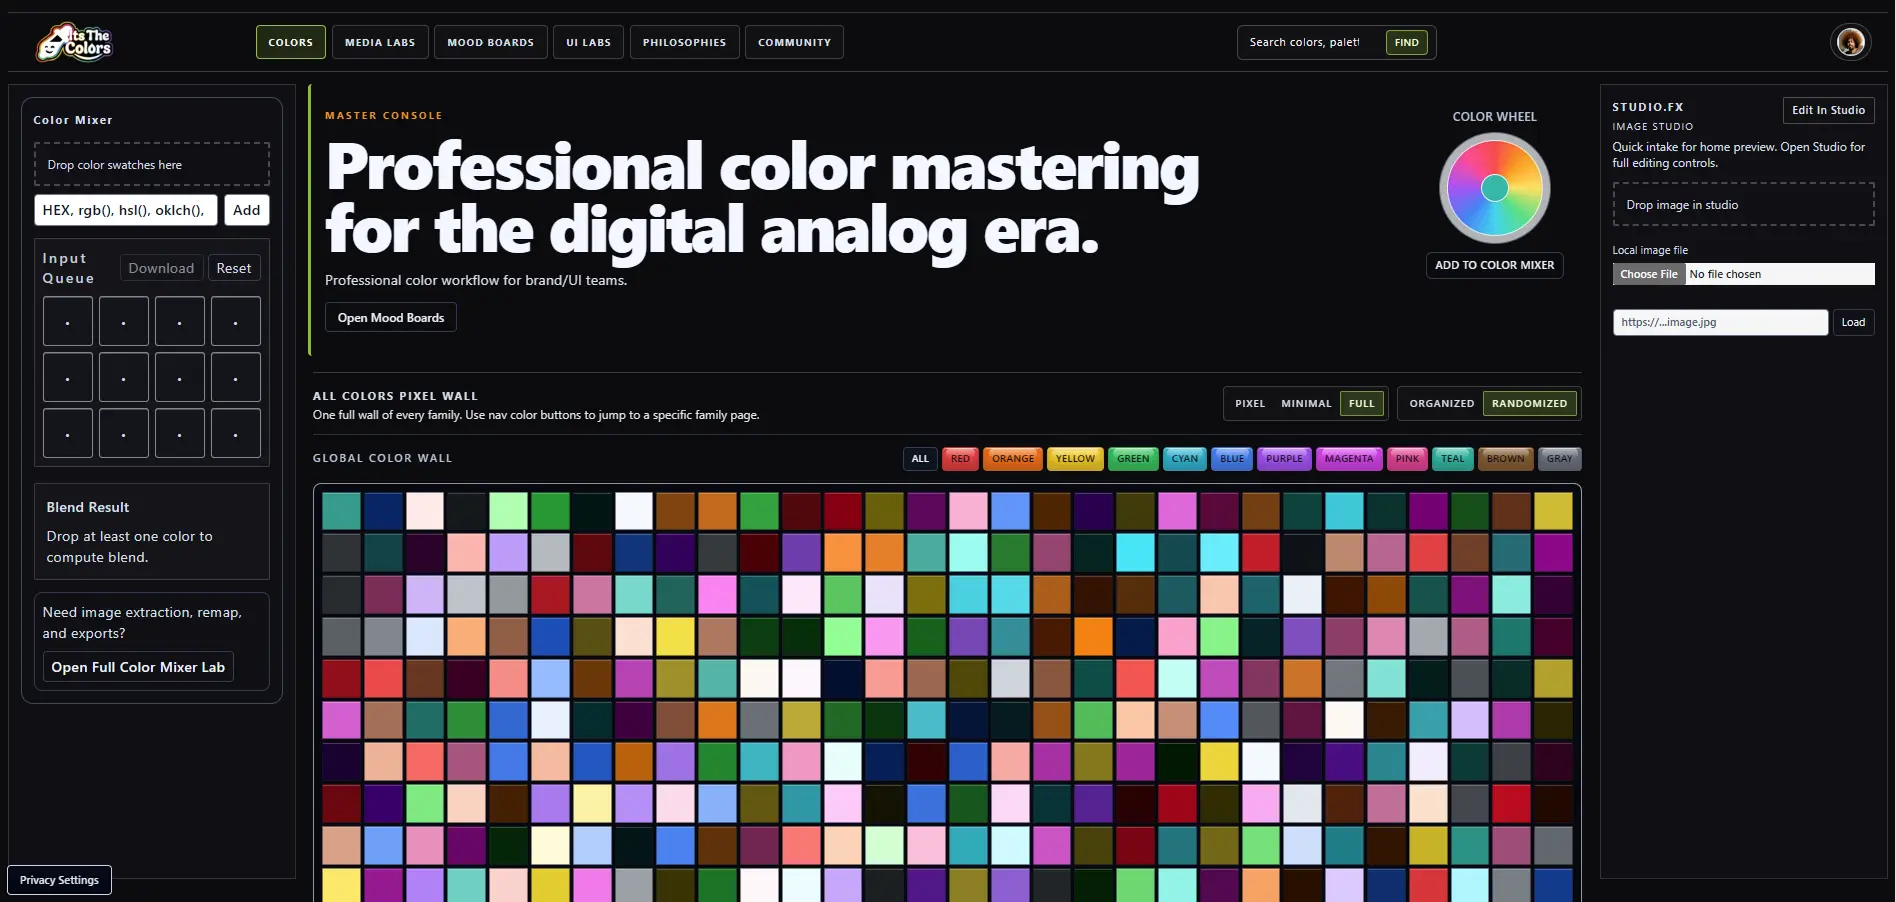Filter wall by MAGENTA family

click(x=1349, y=459)
